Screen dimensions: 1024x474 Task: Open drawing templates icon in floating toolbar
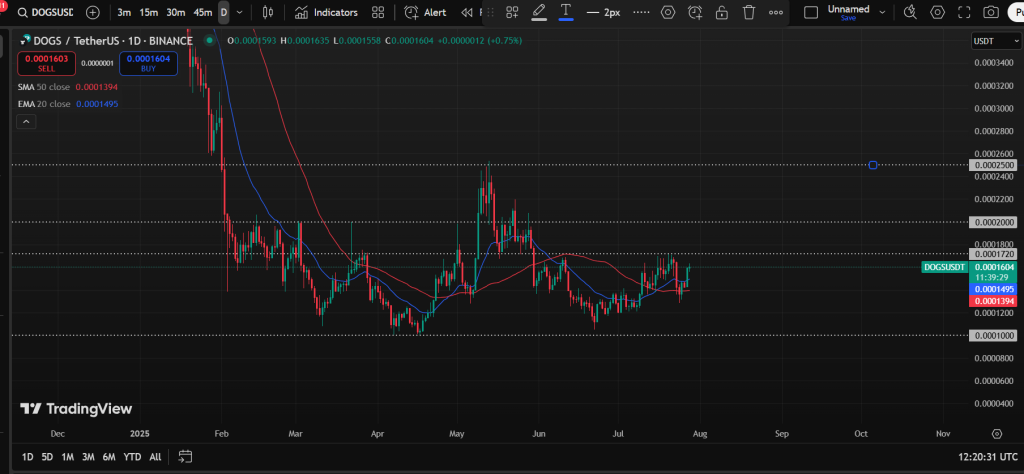[512, 12]
